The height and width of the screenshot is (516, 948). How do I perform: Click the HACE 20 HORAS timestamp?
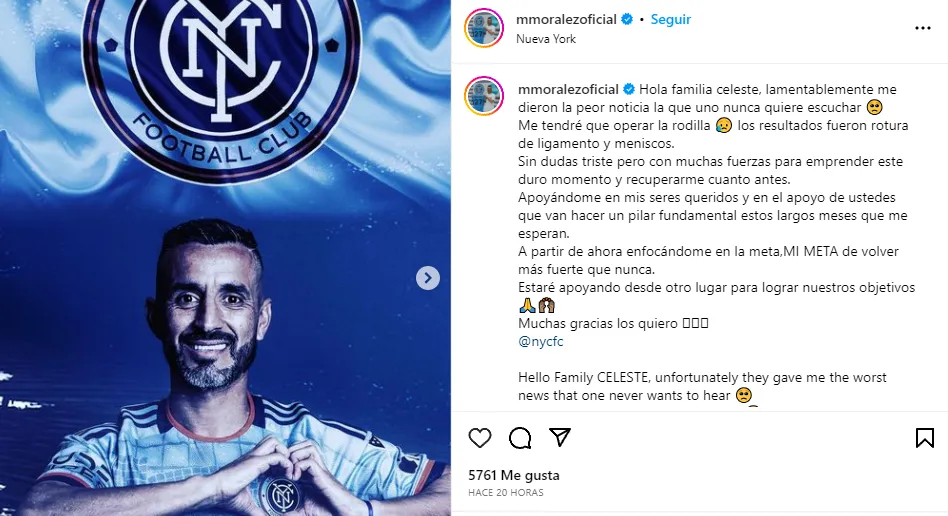(x=505, y=492)
